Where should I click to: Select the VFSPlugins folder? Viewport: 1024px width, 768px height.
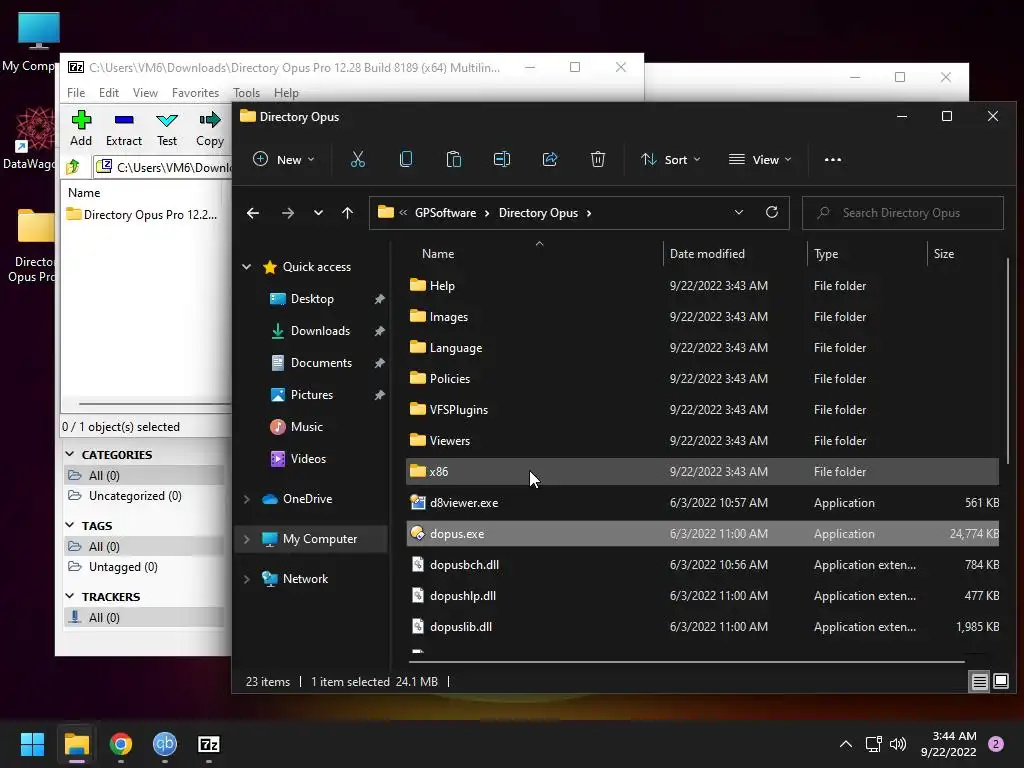tap(458, 409)
